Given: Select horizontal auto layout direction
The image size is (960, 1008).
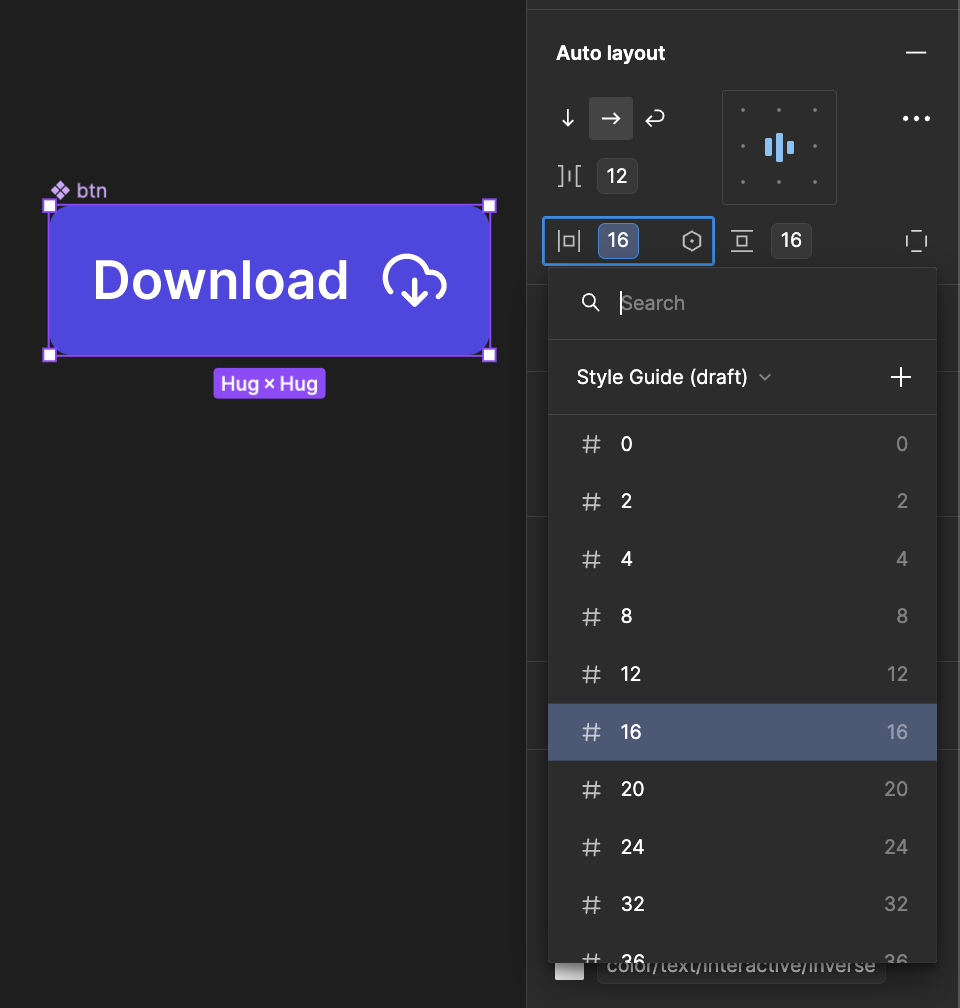Looking at the screenshot, I should (x=611, y=118).
